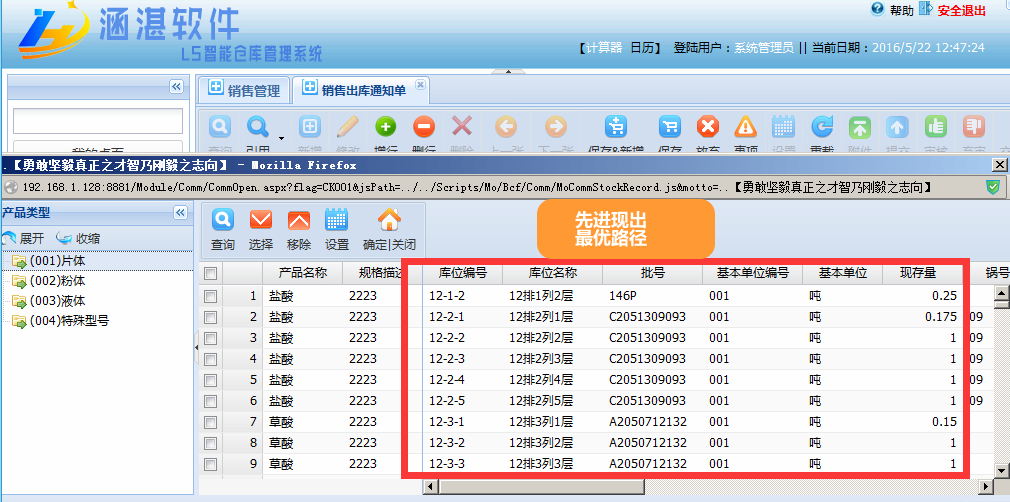Click the green plus add icon
Screen dimensions: 1010x502
[385, 127]
